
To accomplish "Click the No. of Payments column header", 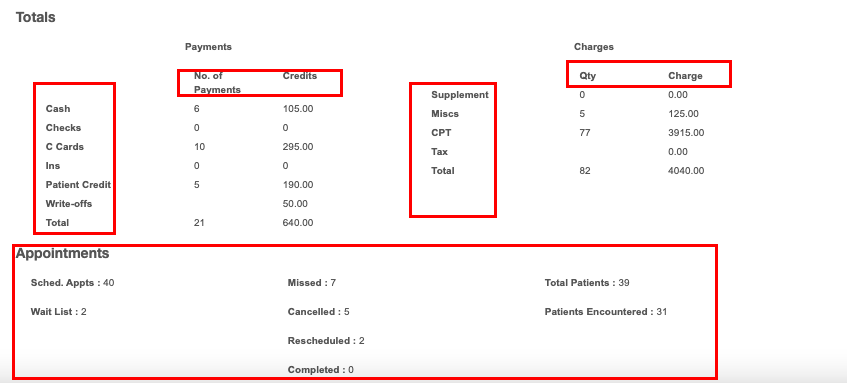I will pyautogui.click(x=217, y=83).
